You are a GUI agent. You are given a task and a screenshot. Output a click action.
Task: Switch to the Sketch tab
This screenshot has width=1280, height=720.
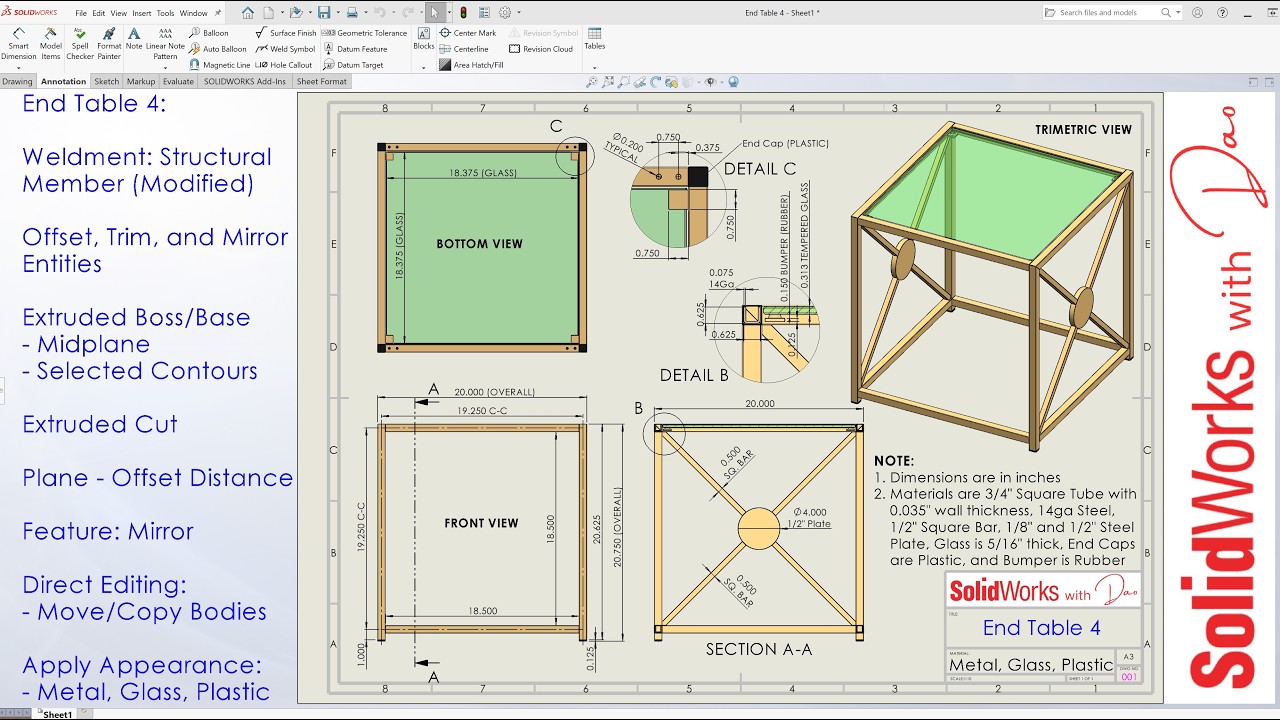(x=106, y=82)
